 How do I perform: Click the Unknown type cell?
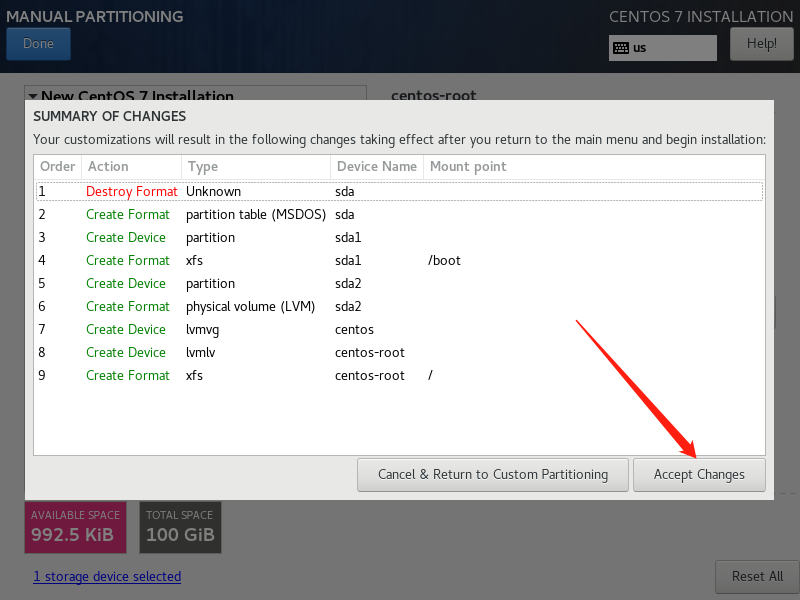(213, 192)
